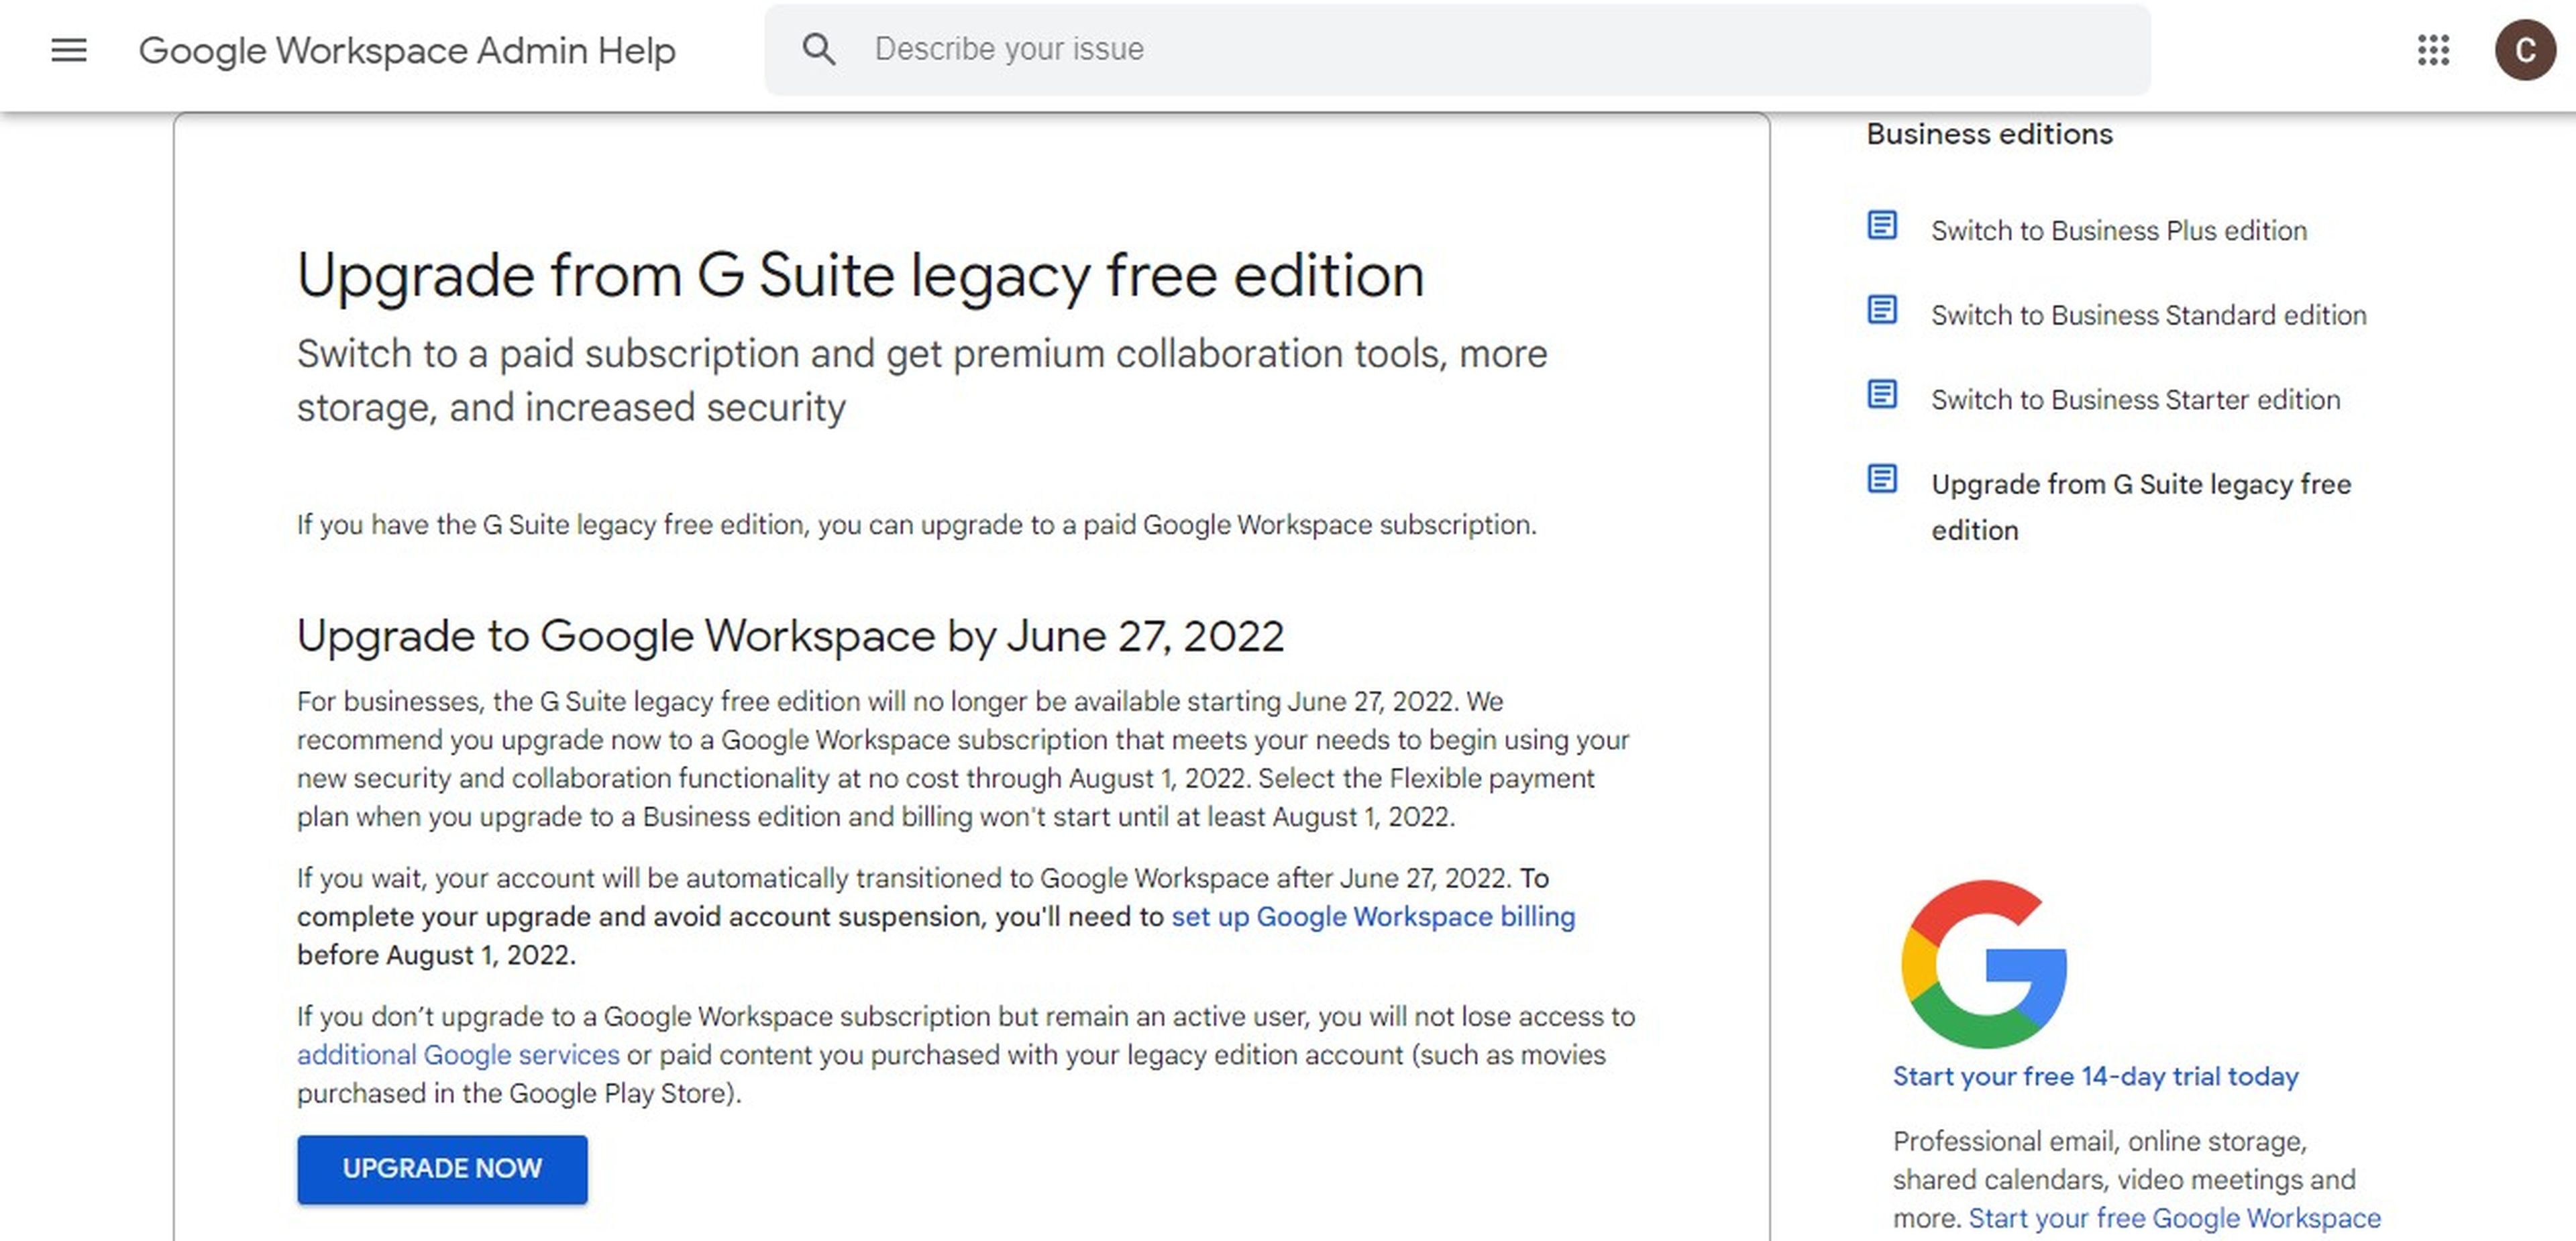This screenshot has height=1241, width=2576.
Task: Open the Google apps grid
Action: click(2433, 50)
